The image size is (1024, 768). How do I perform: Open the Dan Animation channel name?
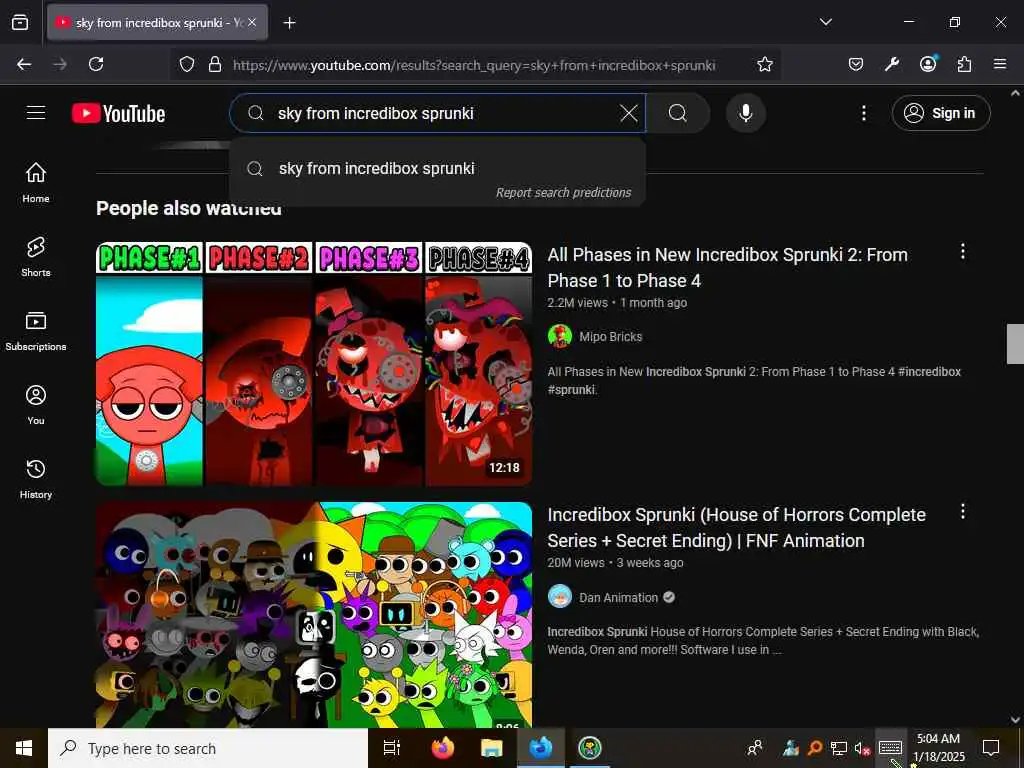[x=618, y=598]
